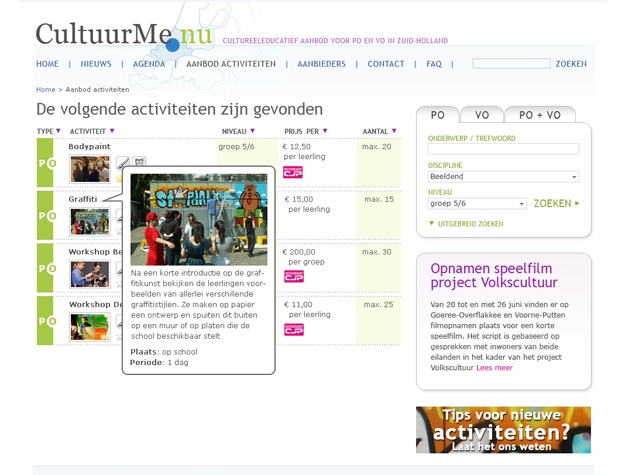Focus the ONDERWERP / TREFWOORD field

pyautogui.click(x=503, y=149)
